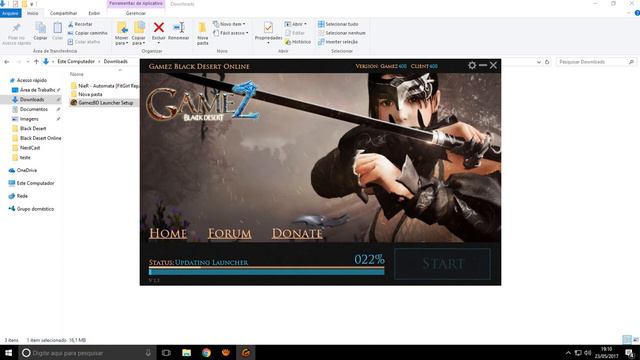The width and height of the screenshot is (640, 360).
Task: Open the Arquivo tab
Action: [11, 13]
